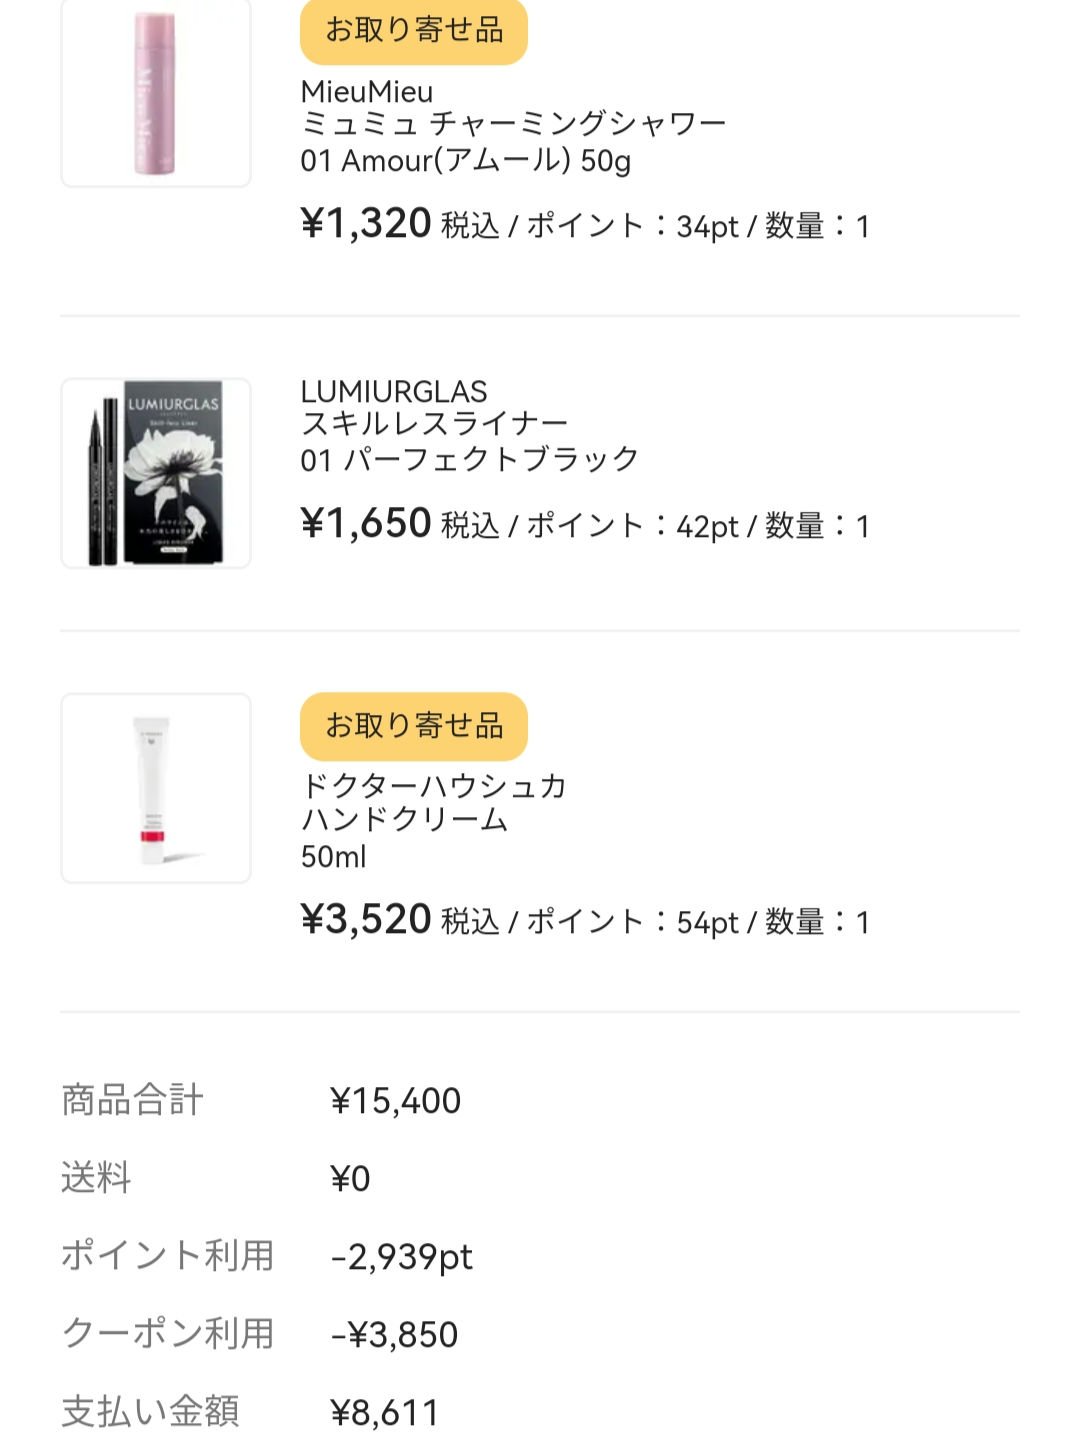Tap the お取り寄せ品 badge above ドクターハウシュカ

(x=413, y=726)
